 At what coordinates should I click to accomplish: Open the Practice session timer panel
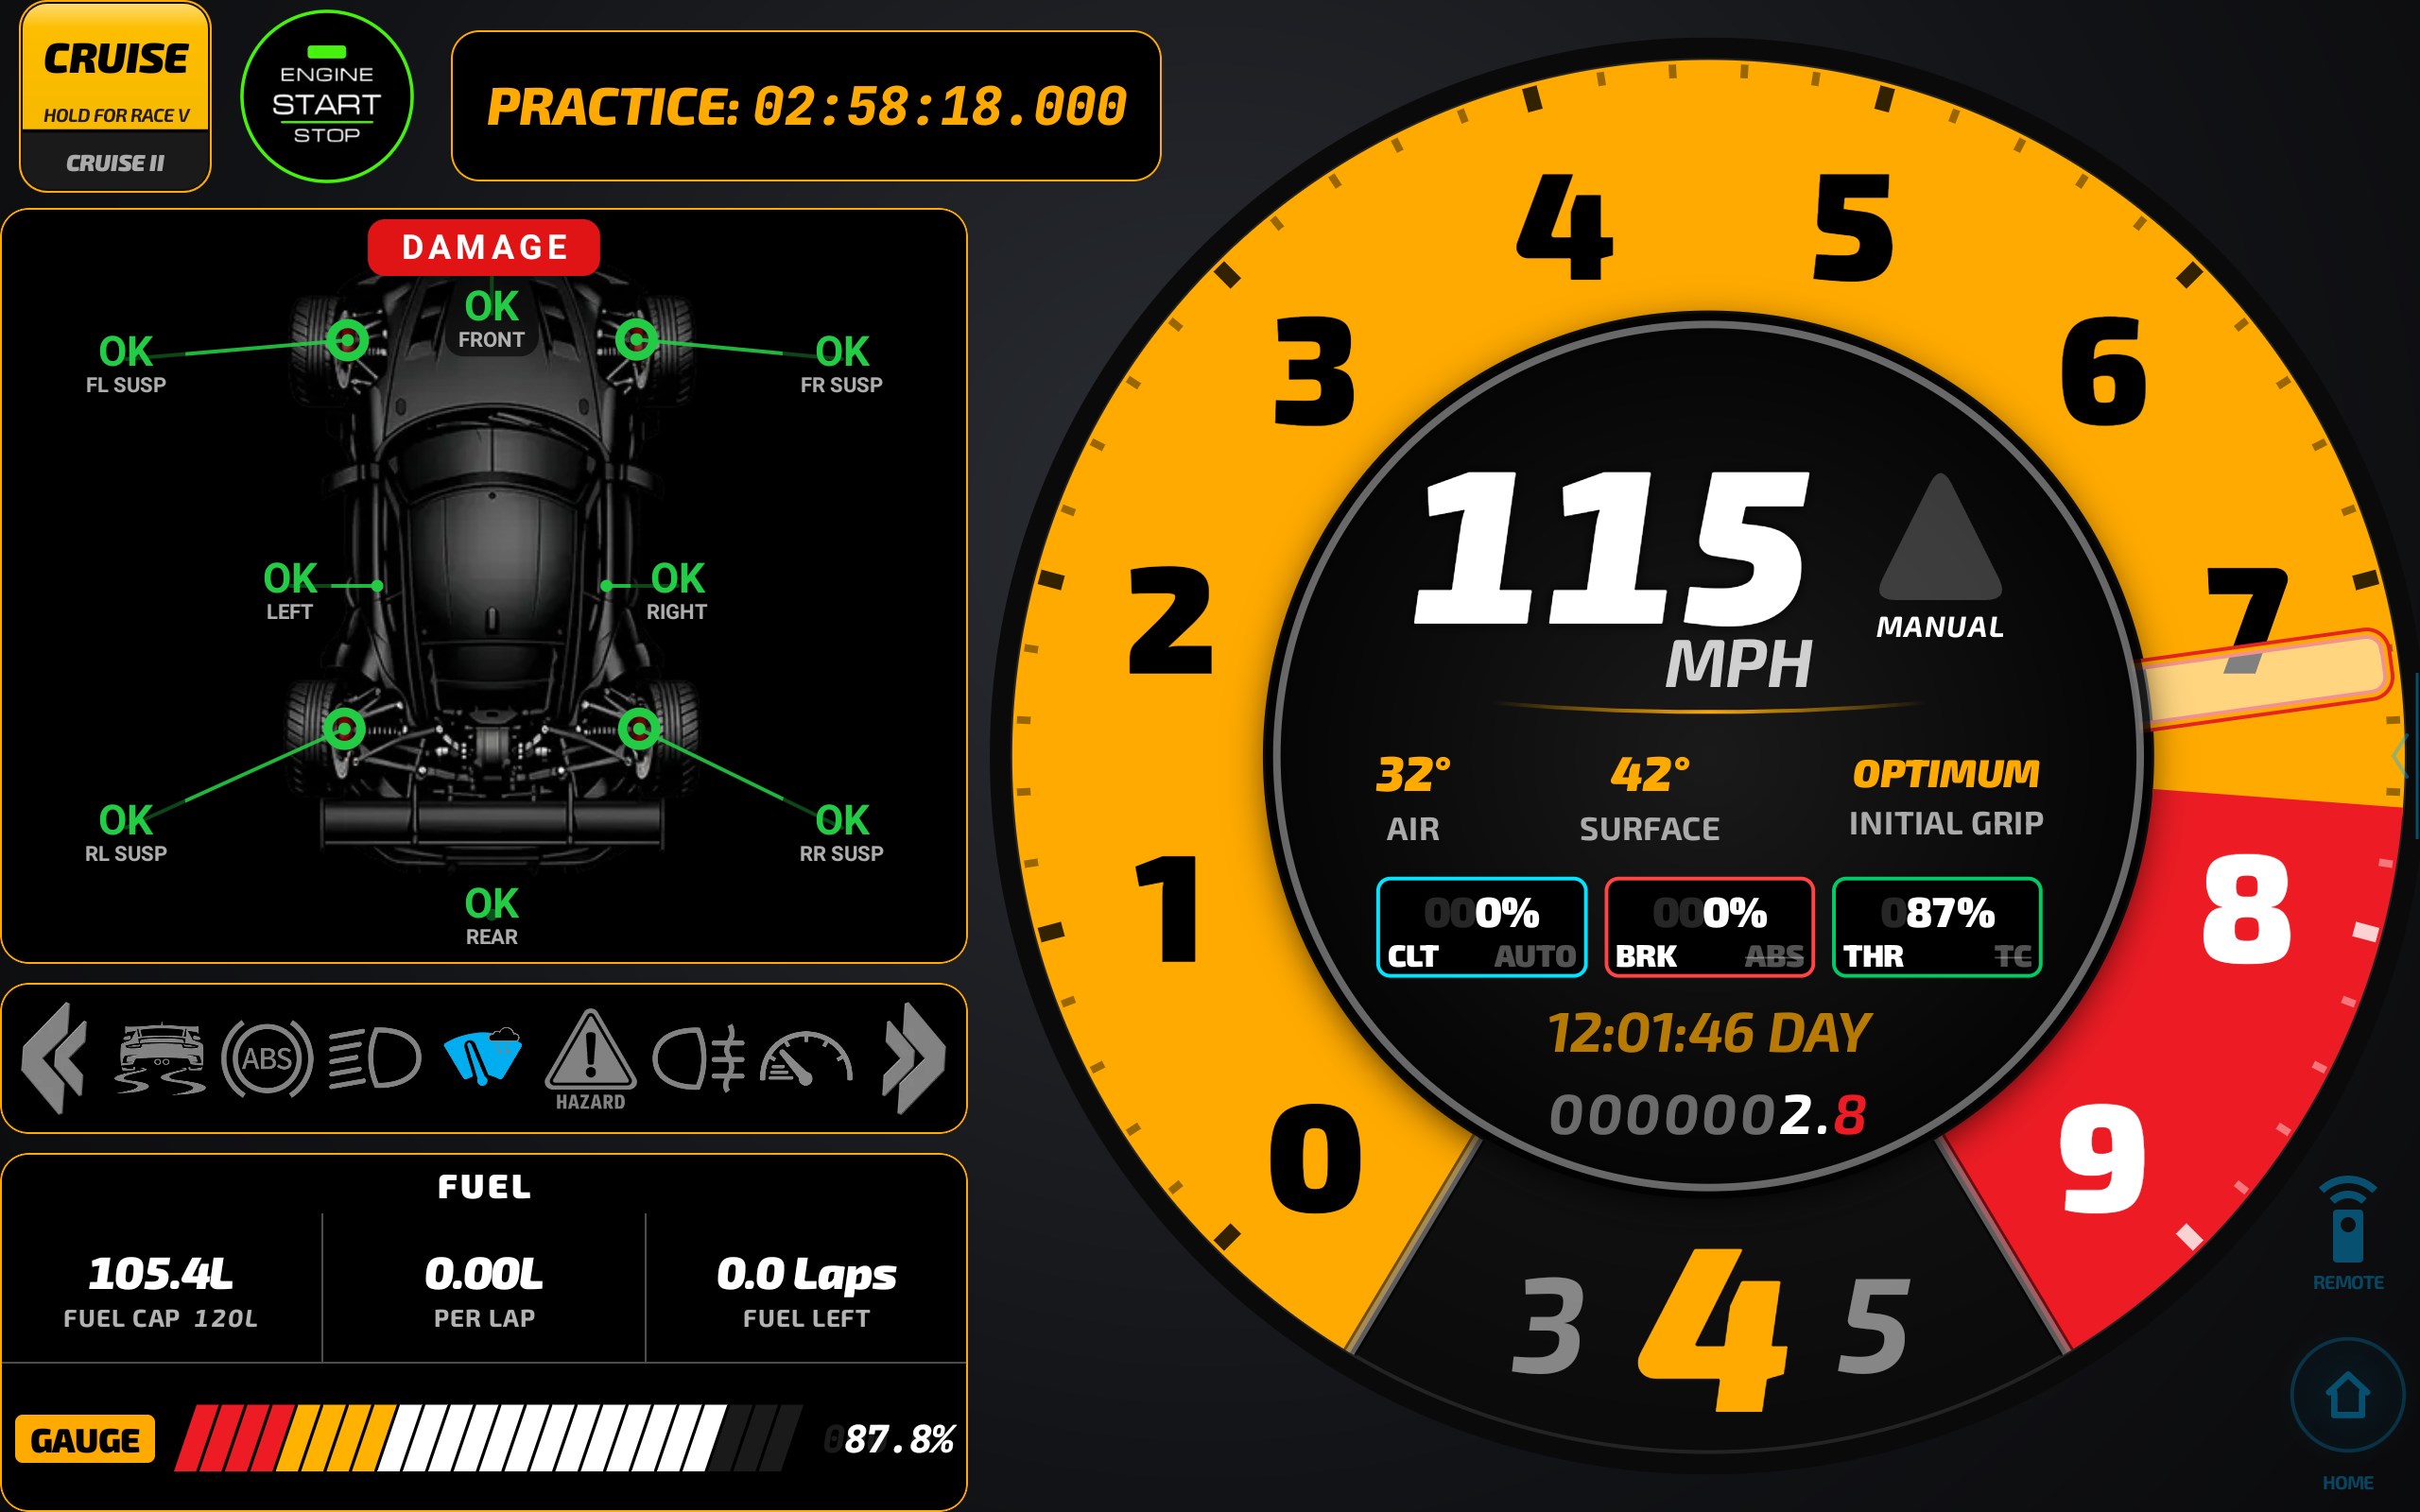coord(806,106)
